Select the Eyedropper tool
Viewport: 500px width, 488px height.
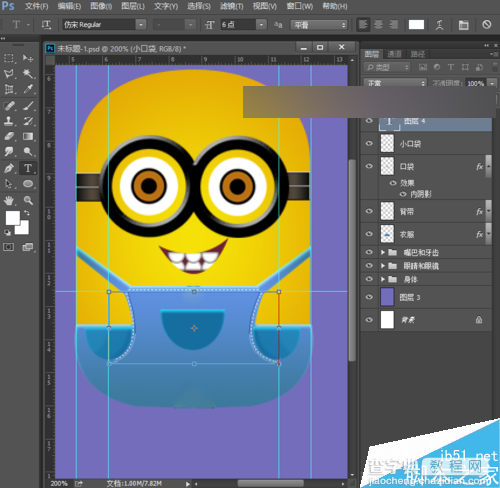tap(28, 89)
